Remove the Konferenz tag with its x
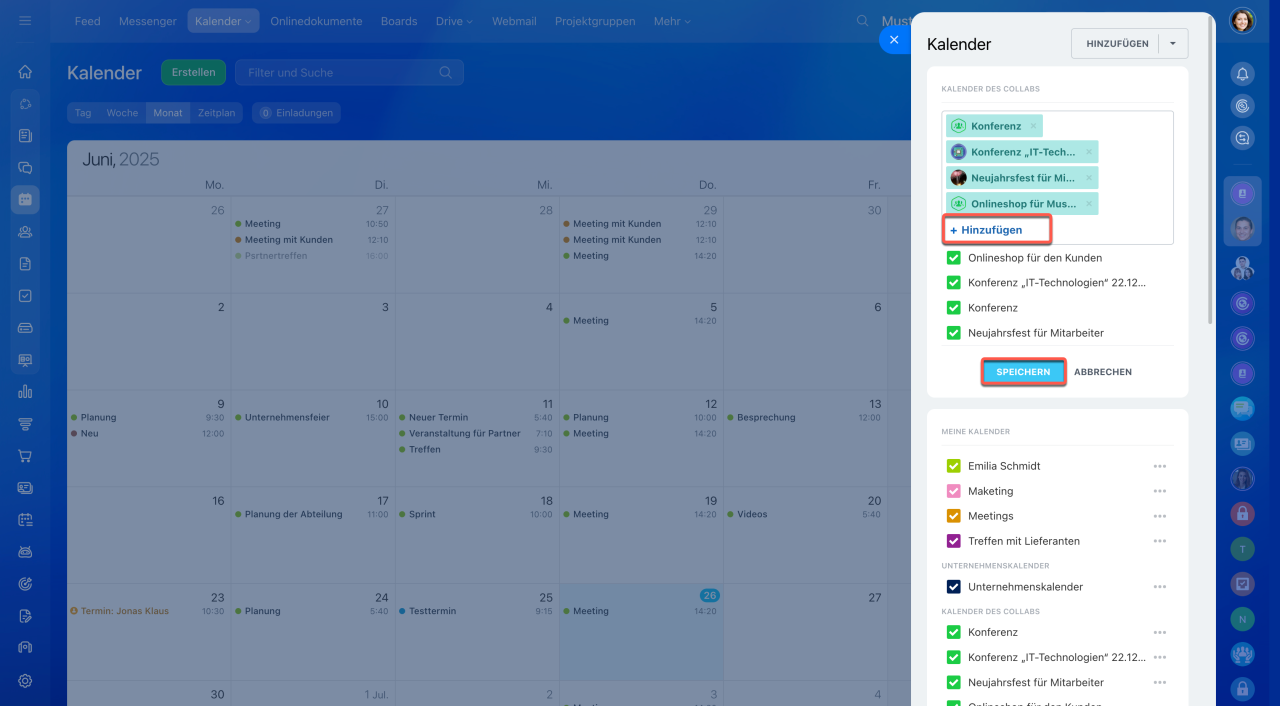This screenshot has height=706, width=1280. 1033,126
